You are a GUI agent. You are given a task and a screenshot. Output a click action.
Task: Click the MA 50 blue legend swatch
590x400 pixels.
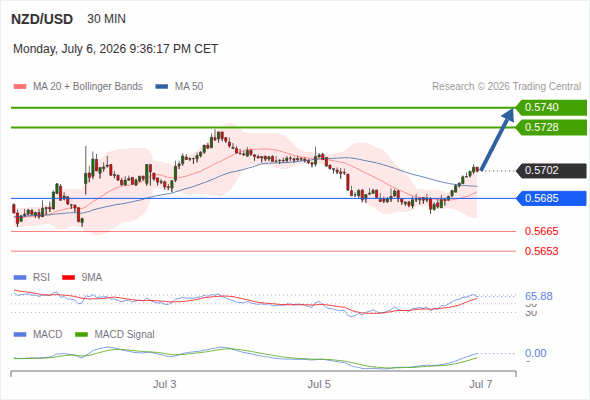tap(162, 87)
